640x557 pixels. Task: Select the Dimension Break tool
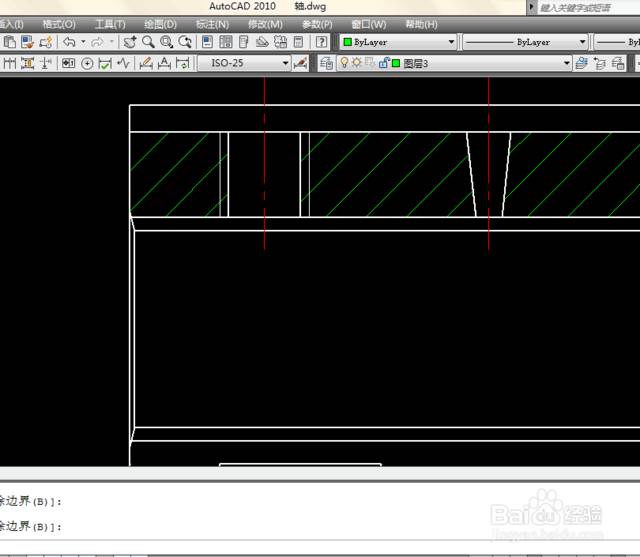tap(46, 63)
